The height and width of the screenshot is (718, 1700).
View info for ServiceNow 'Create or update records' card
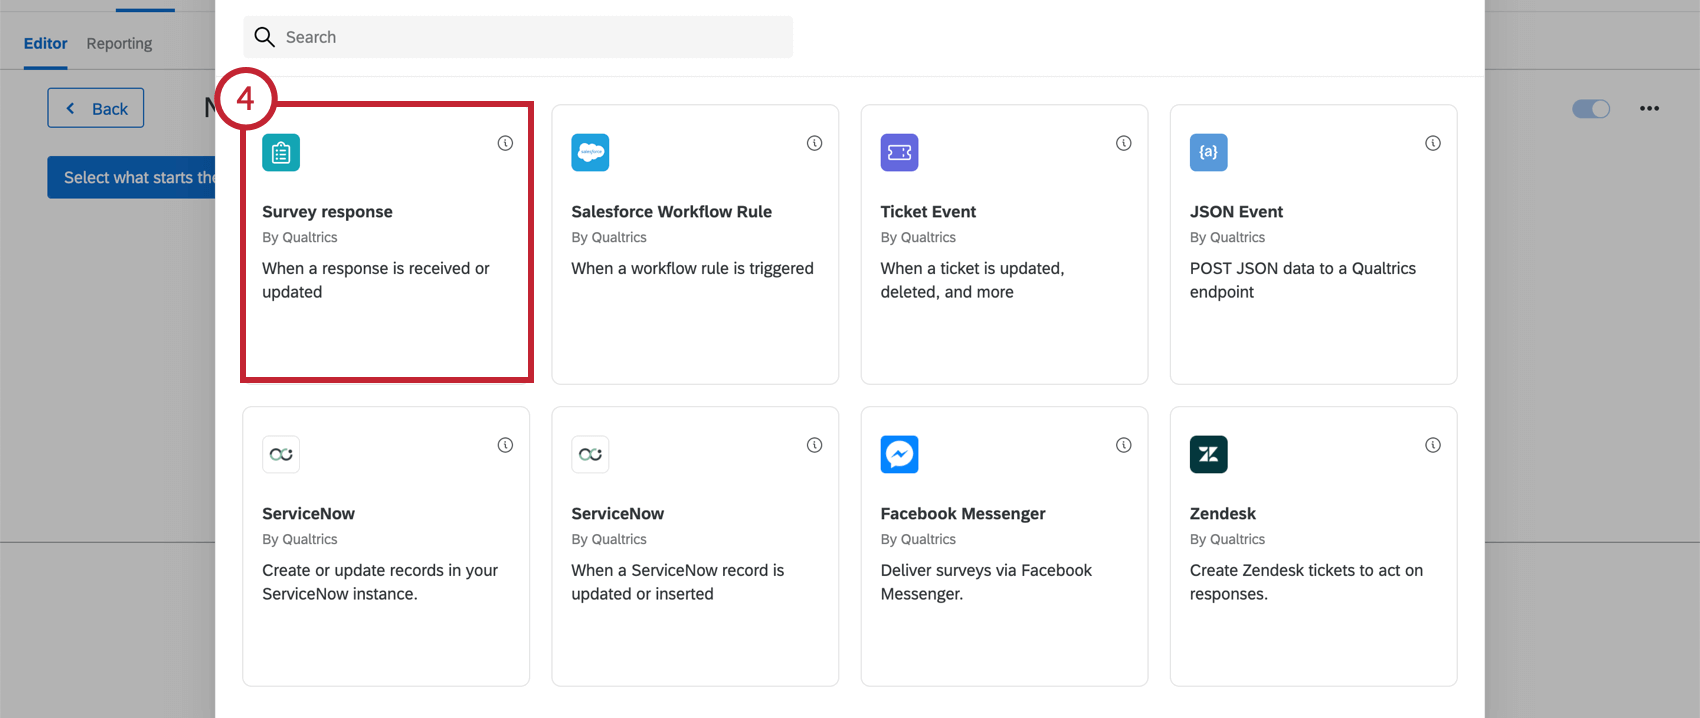coord(505,445)
